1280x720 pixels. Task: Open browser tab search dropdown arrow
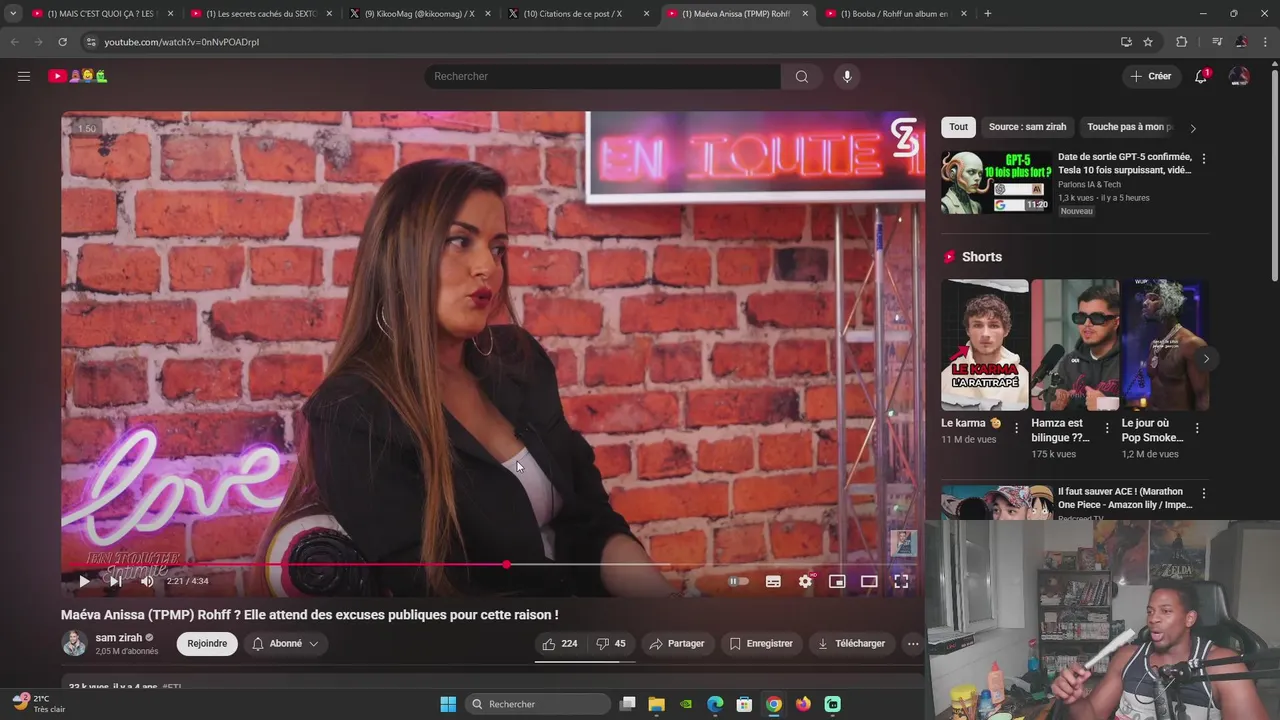point(13,14)
